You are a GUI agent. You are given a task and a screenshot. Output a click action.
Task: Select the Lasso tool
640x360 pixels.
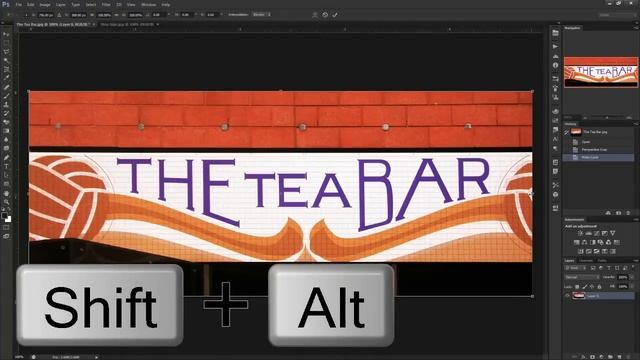(x=6, y=52)
